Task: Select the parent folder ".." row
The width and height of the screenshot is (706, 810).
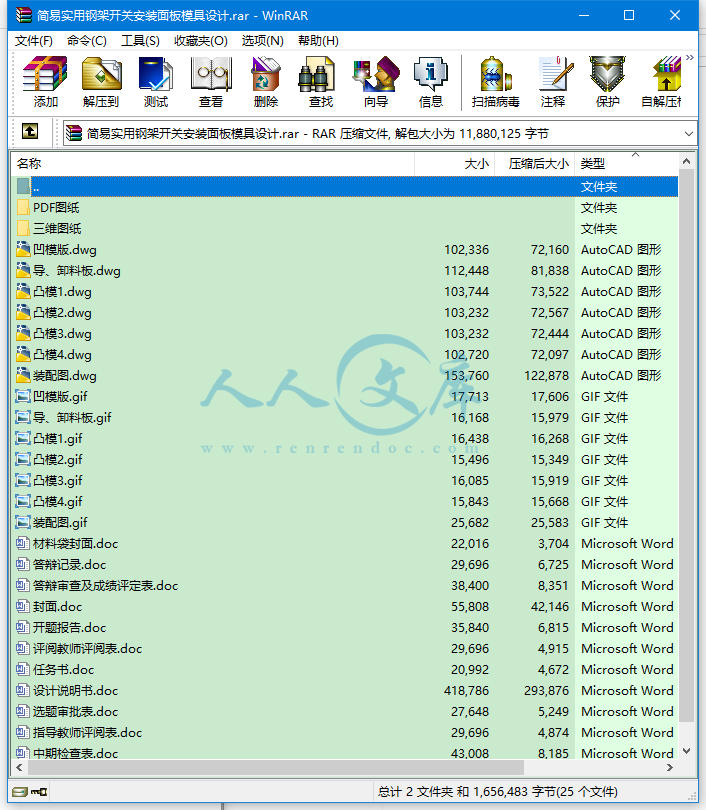Action: point(344,186)
